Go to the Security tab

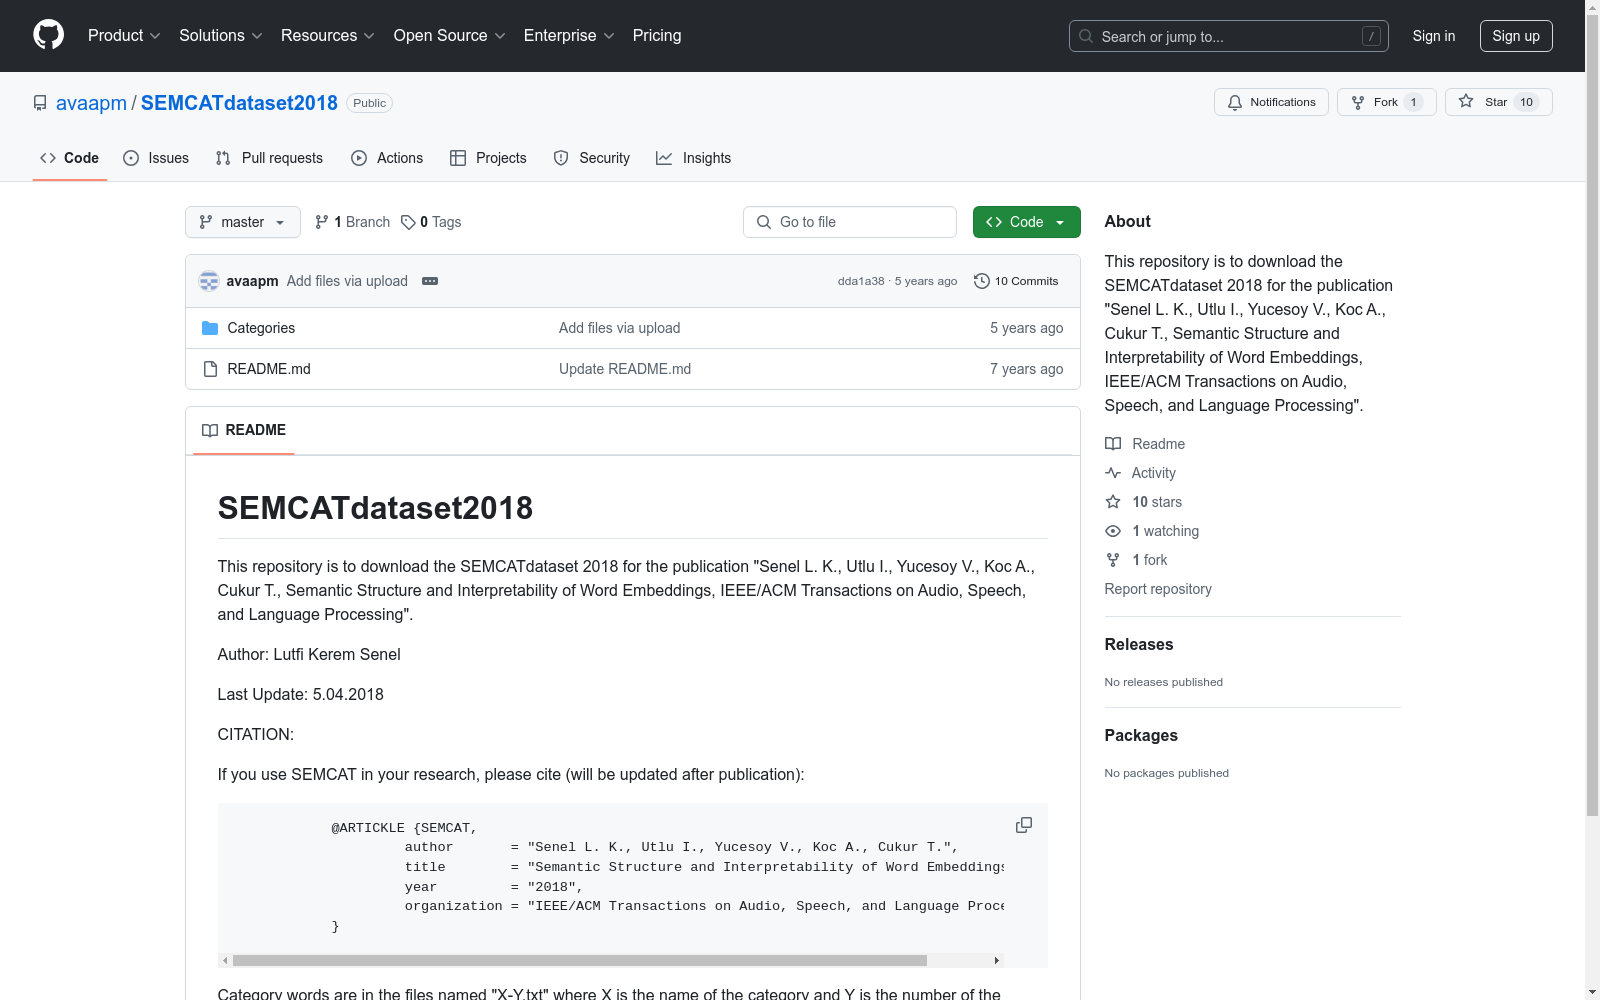click(592, 158)
